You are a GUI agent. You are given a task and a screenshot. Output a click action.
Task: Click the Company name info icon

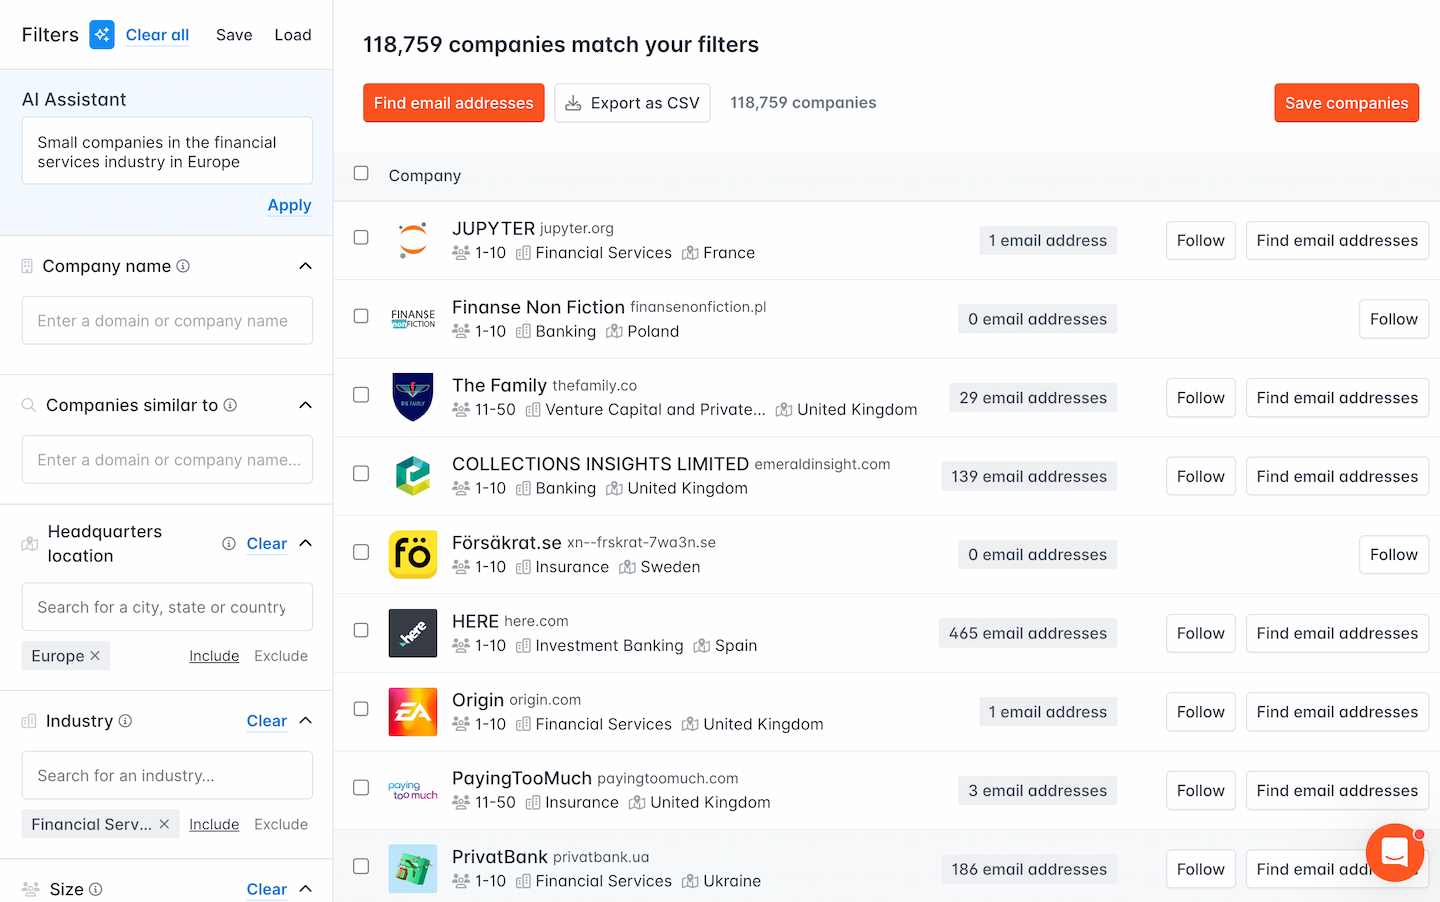(183, 266)
